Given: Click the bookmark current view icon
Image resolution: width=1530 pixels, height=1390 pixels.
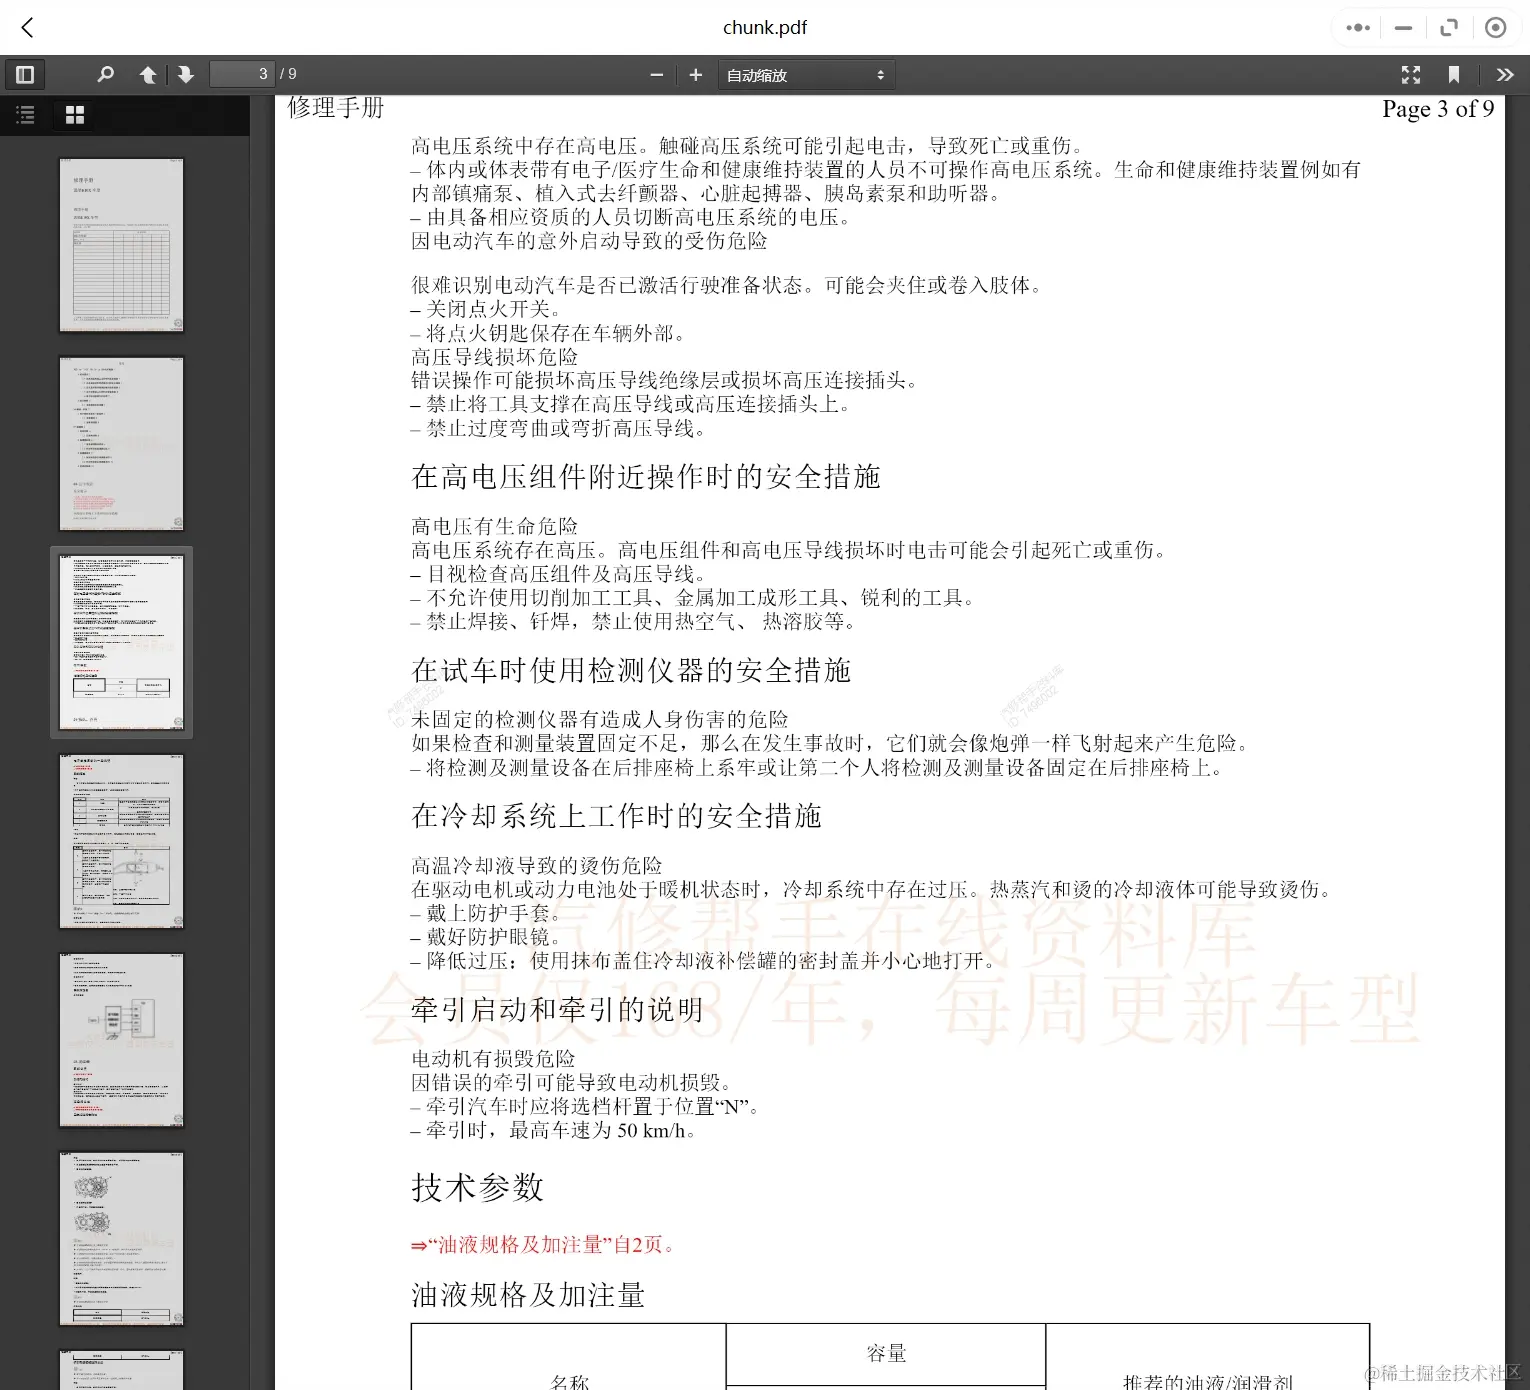Looking at the screenshot, I should (x=1455, y=73).
